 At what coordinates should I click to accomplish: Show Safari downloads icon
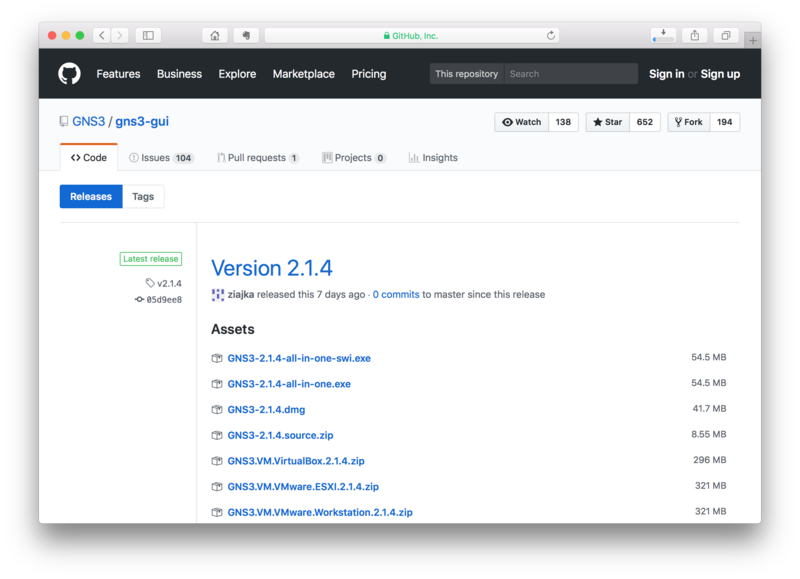point(663,35)
